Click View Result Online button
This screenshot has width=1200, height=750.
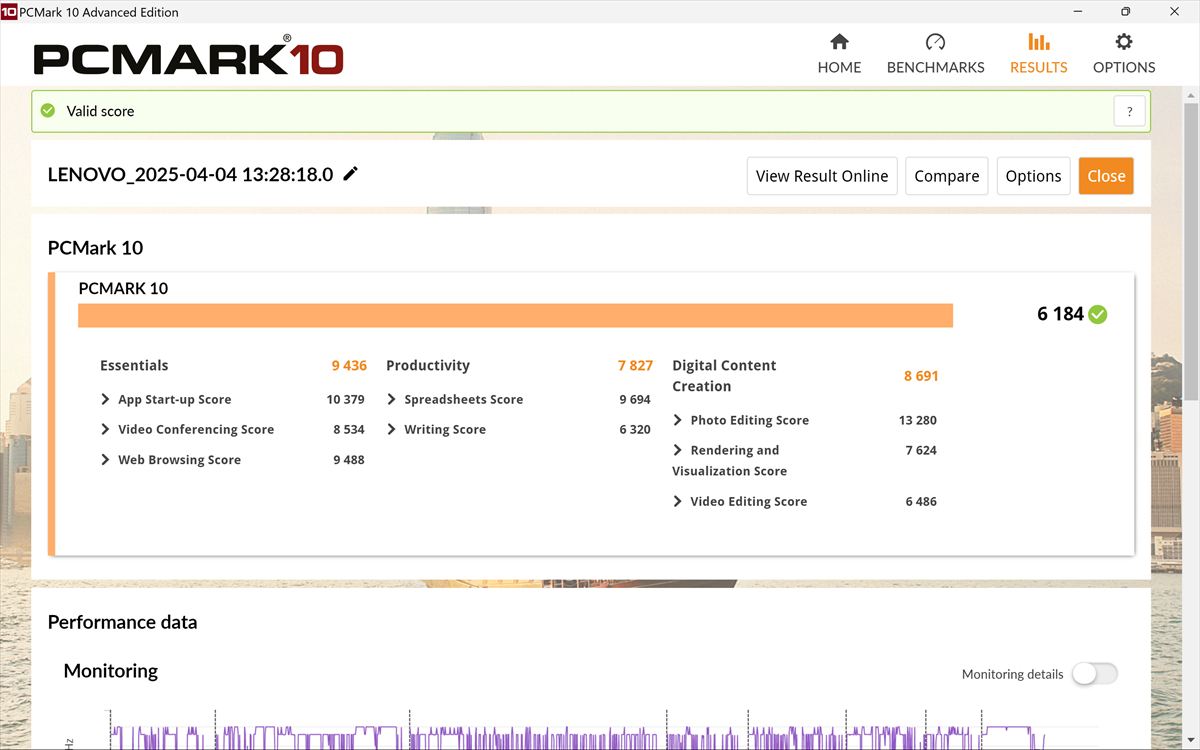[x=822, y=176]
